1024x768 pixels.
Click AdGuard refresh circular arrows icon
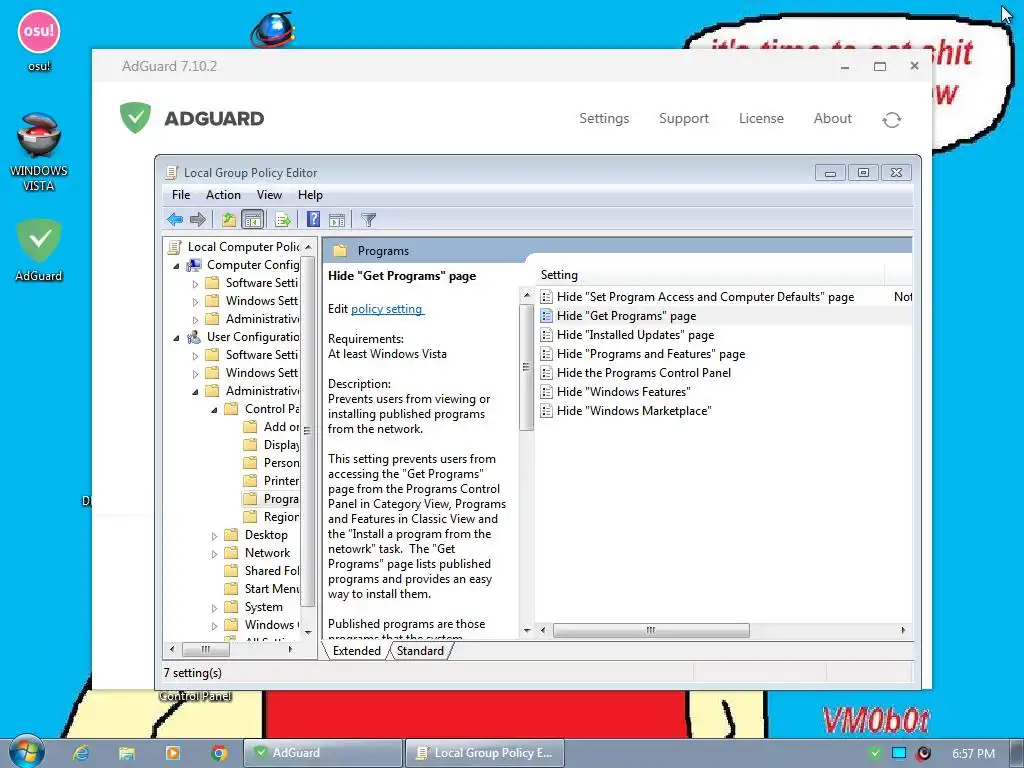(891, 120)
